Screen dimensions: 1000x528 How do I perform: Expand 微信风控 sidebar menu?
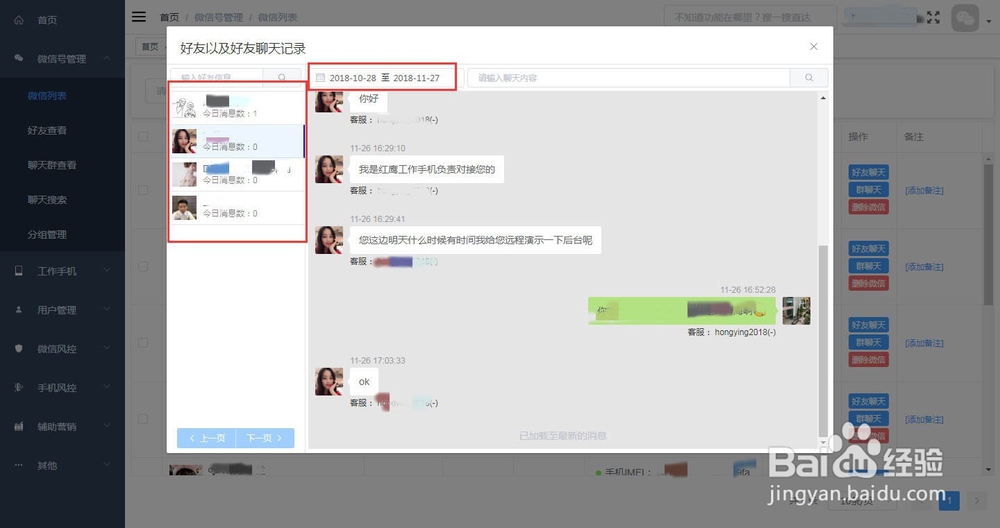(62, 349)
